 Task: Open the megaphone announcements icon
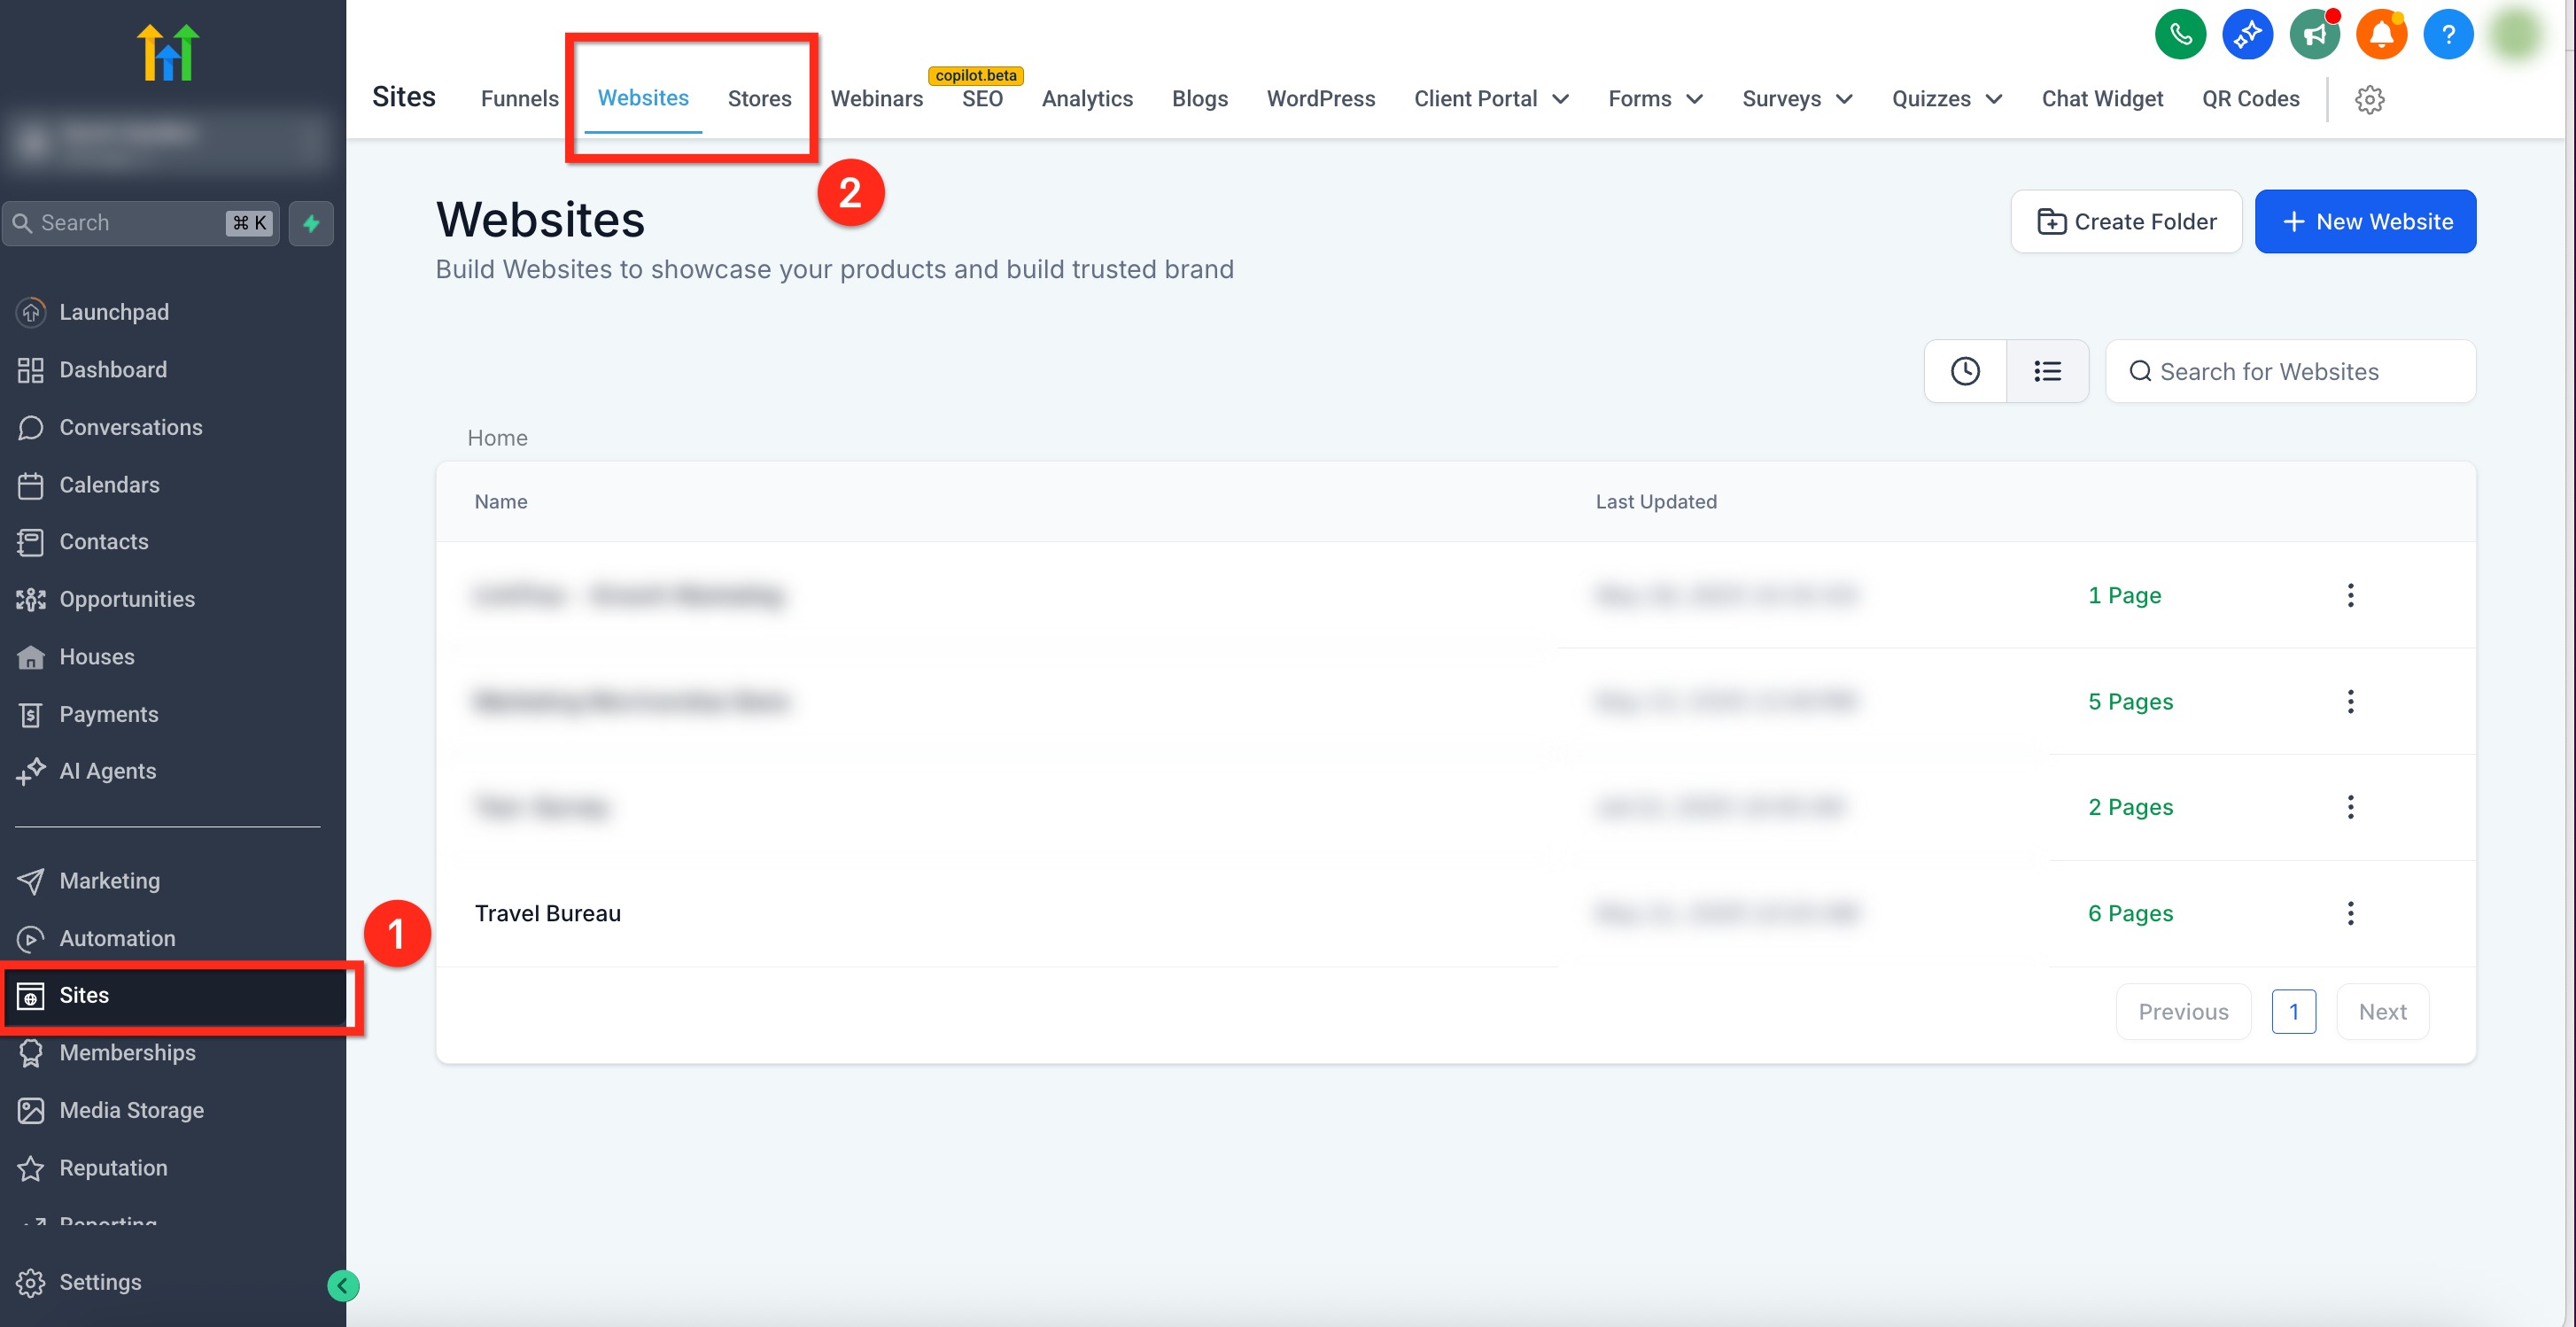2314,35
